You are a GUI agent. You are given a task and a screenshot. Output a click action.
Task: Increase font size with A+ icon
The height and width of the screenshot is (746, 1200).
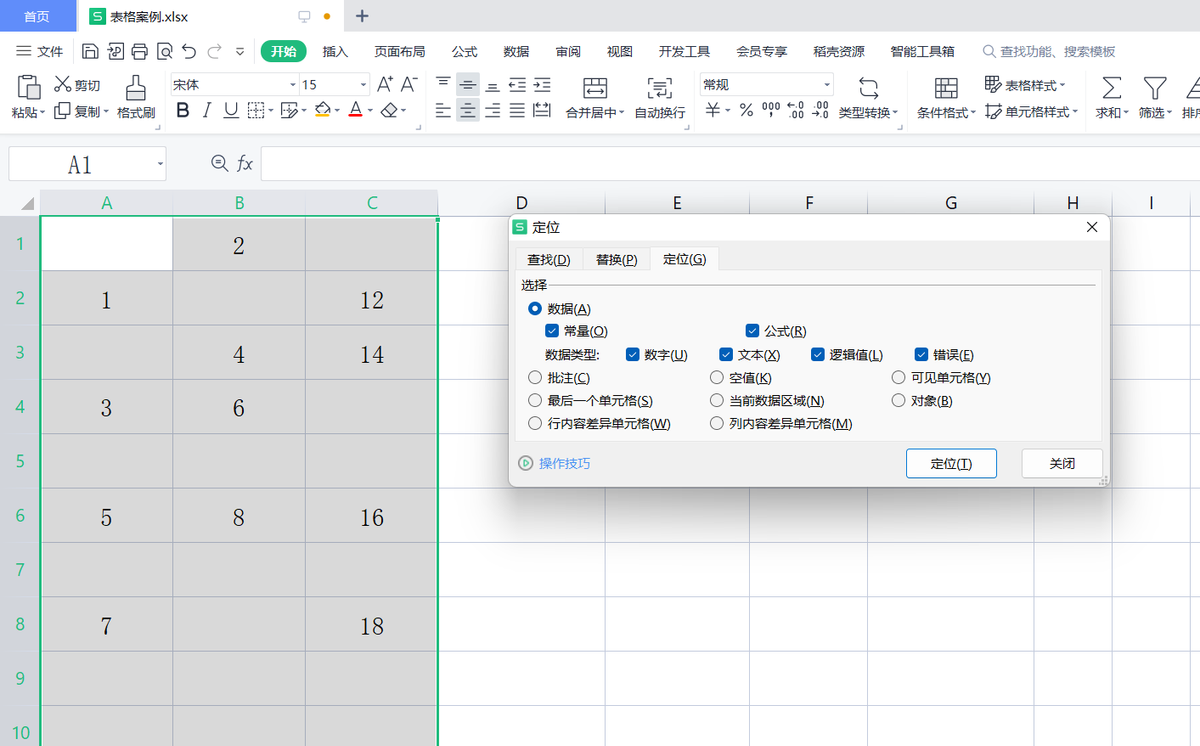point(385,85)
